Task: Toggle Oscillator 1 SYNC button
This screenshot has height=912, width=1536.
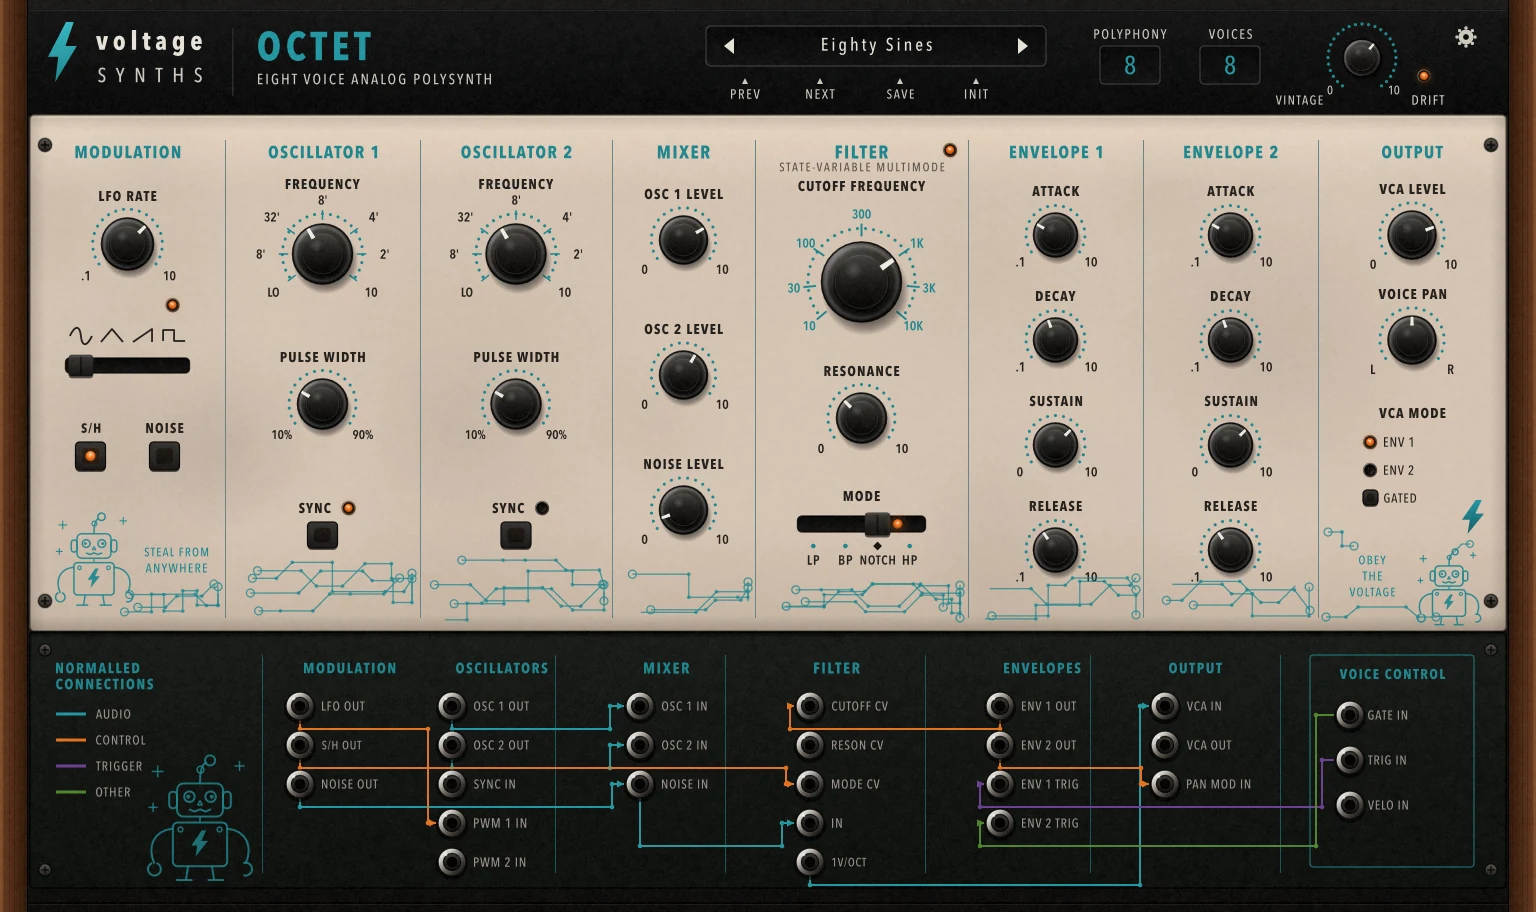Action: (322, 535)
